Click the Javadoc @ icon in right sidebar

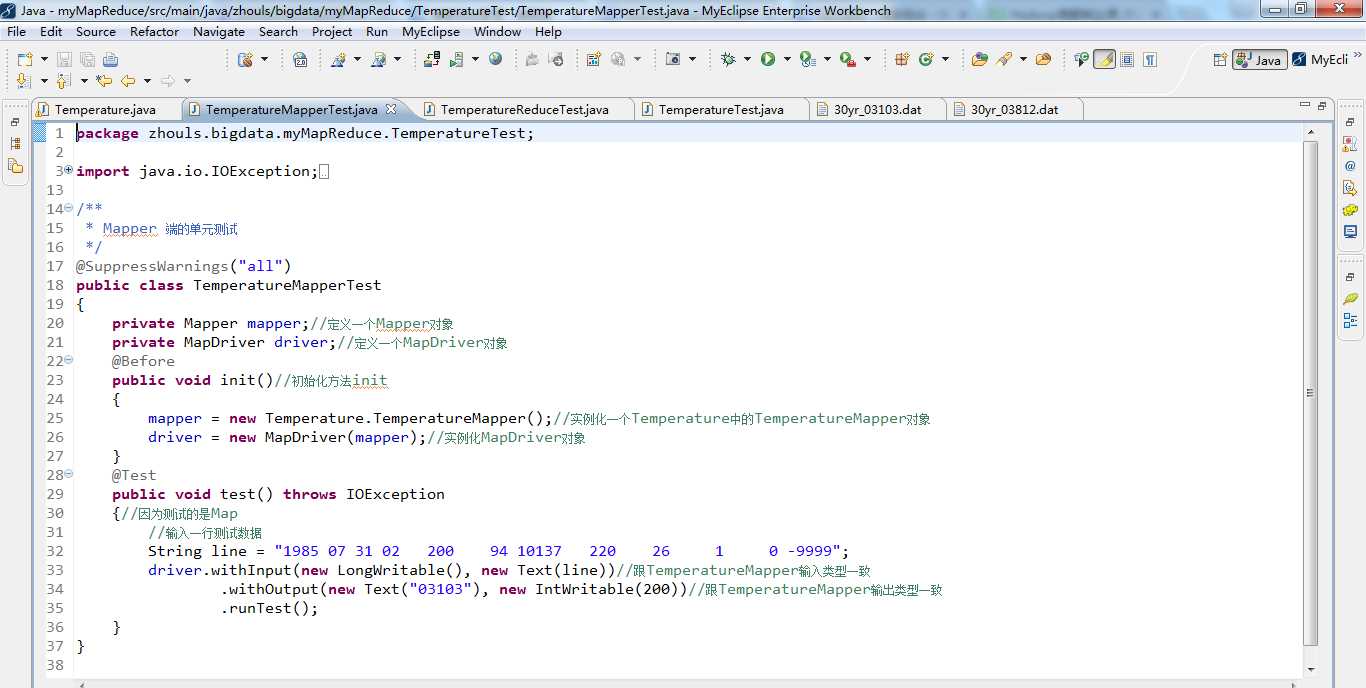click(x=1350, y=166)
